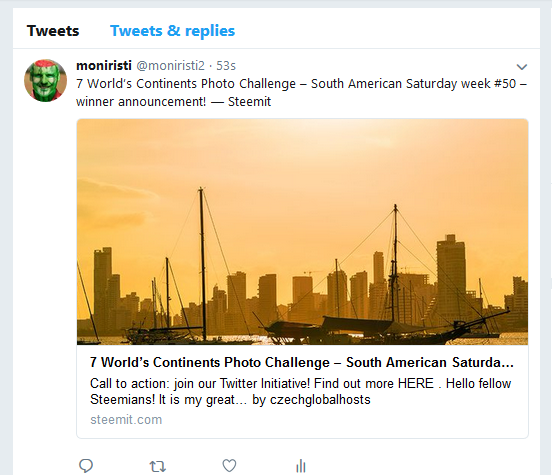Open the sailboat skyline preview image
552x475 pixels.
coord(302,232)
